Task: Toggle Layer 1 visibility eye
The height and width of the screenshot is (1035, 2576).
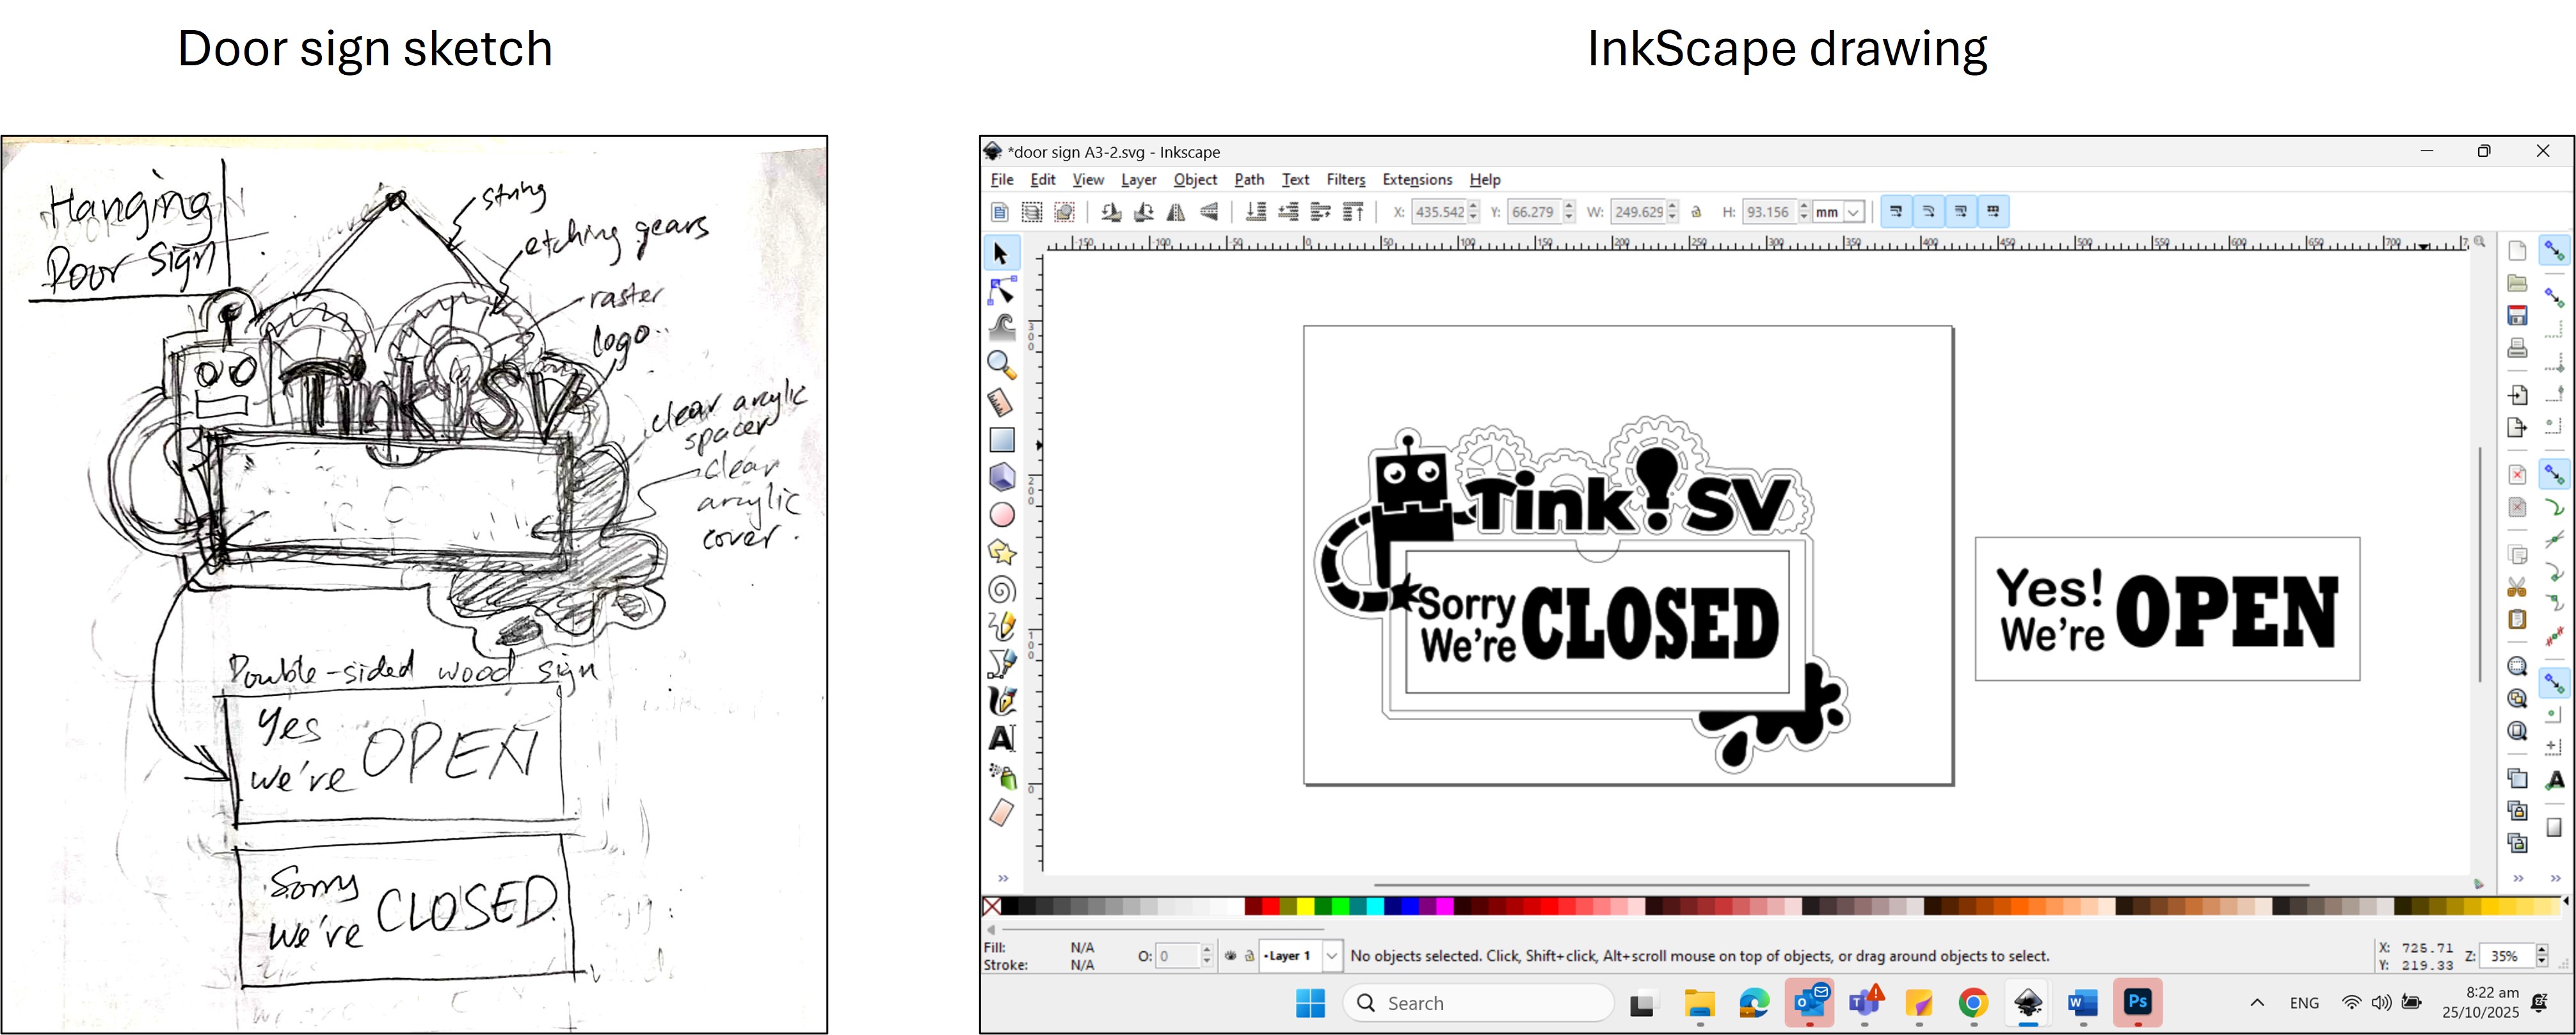Action: 1230,956
